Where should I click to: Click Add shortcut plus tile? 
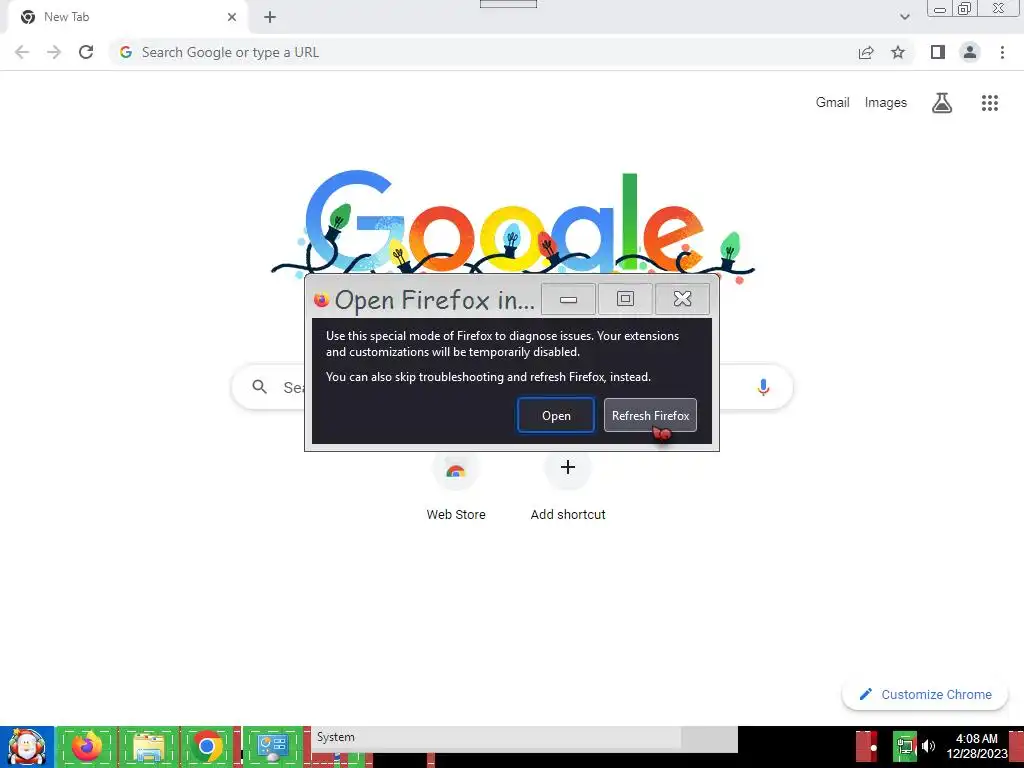click(568, 486)
